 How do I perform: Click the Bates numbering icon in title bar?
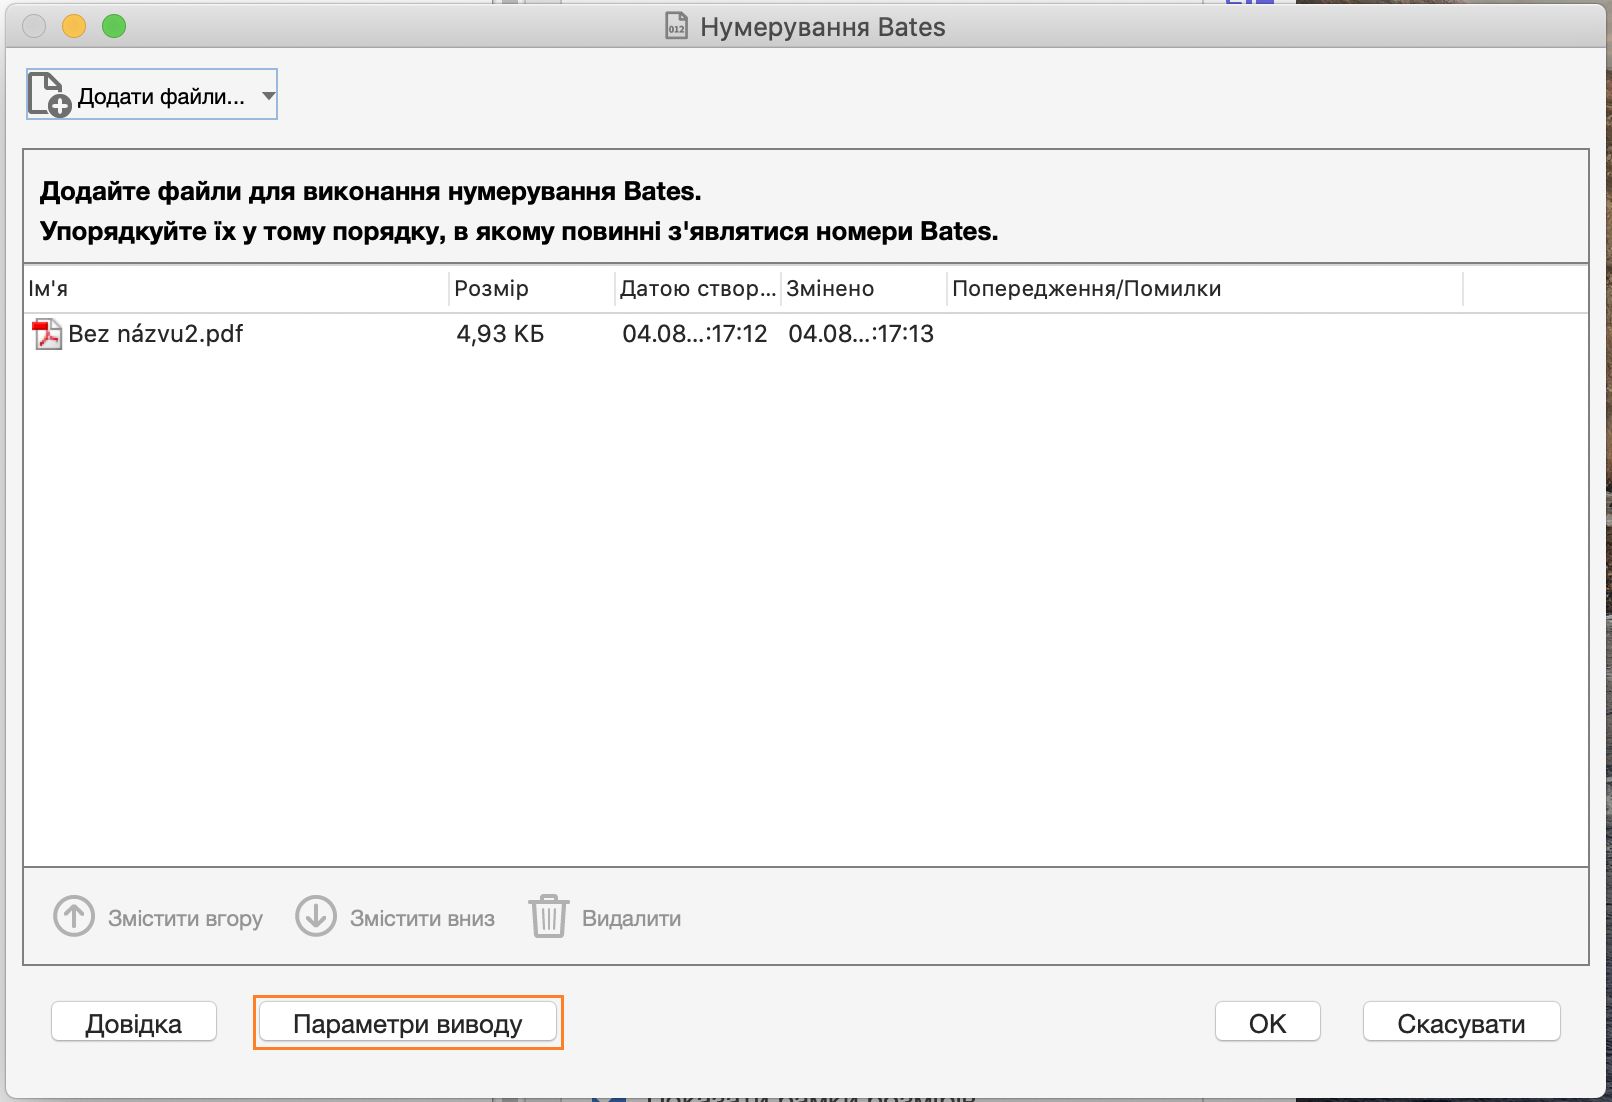coord(677,26)
